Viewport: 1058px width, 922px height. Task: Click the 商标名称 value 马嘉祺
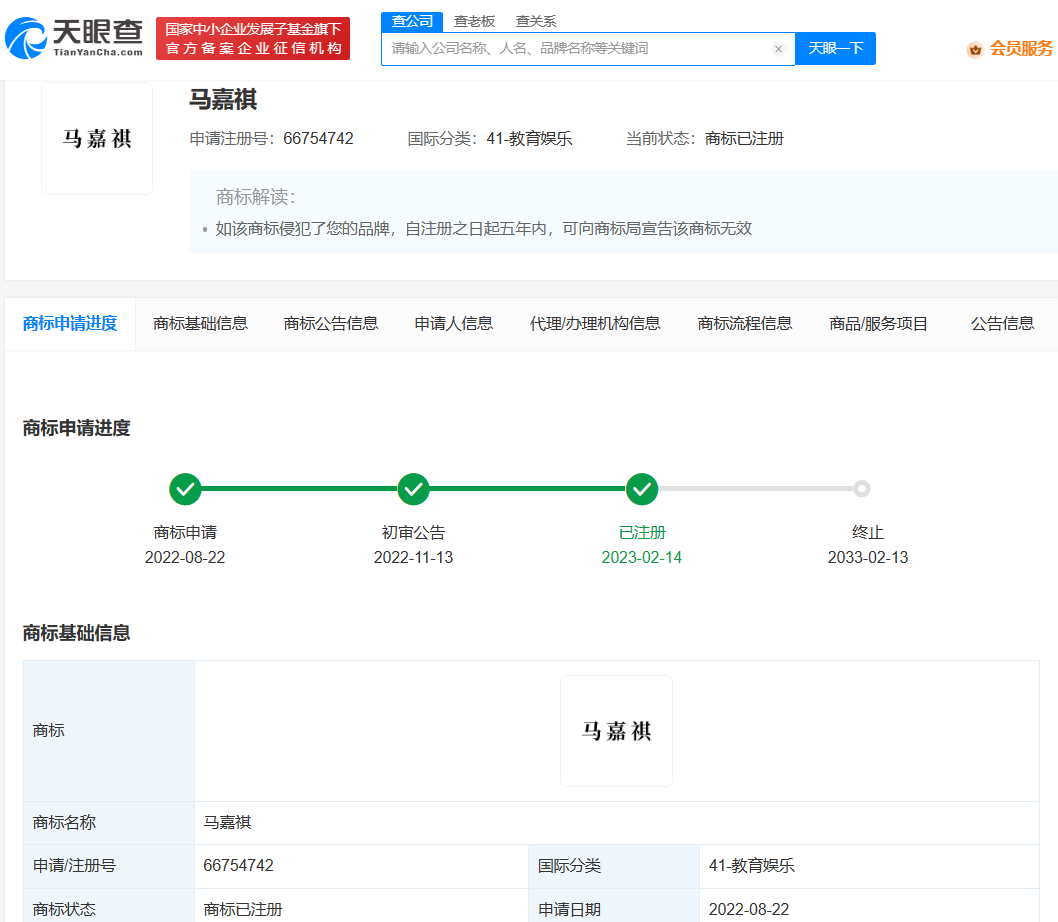[x=227, y=822]
